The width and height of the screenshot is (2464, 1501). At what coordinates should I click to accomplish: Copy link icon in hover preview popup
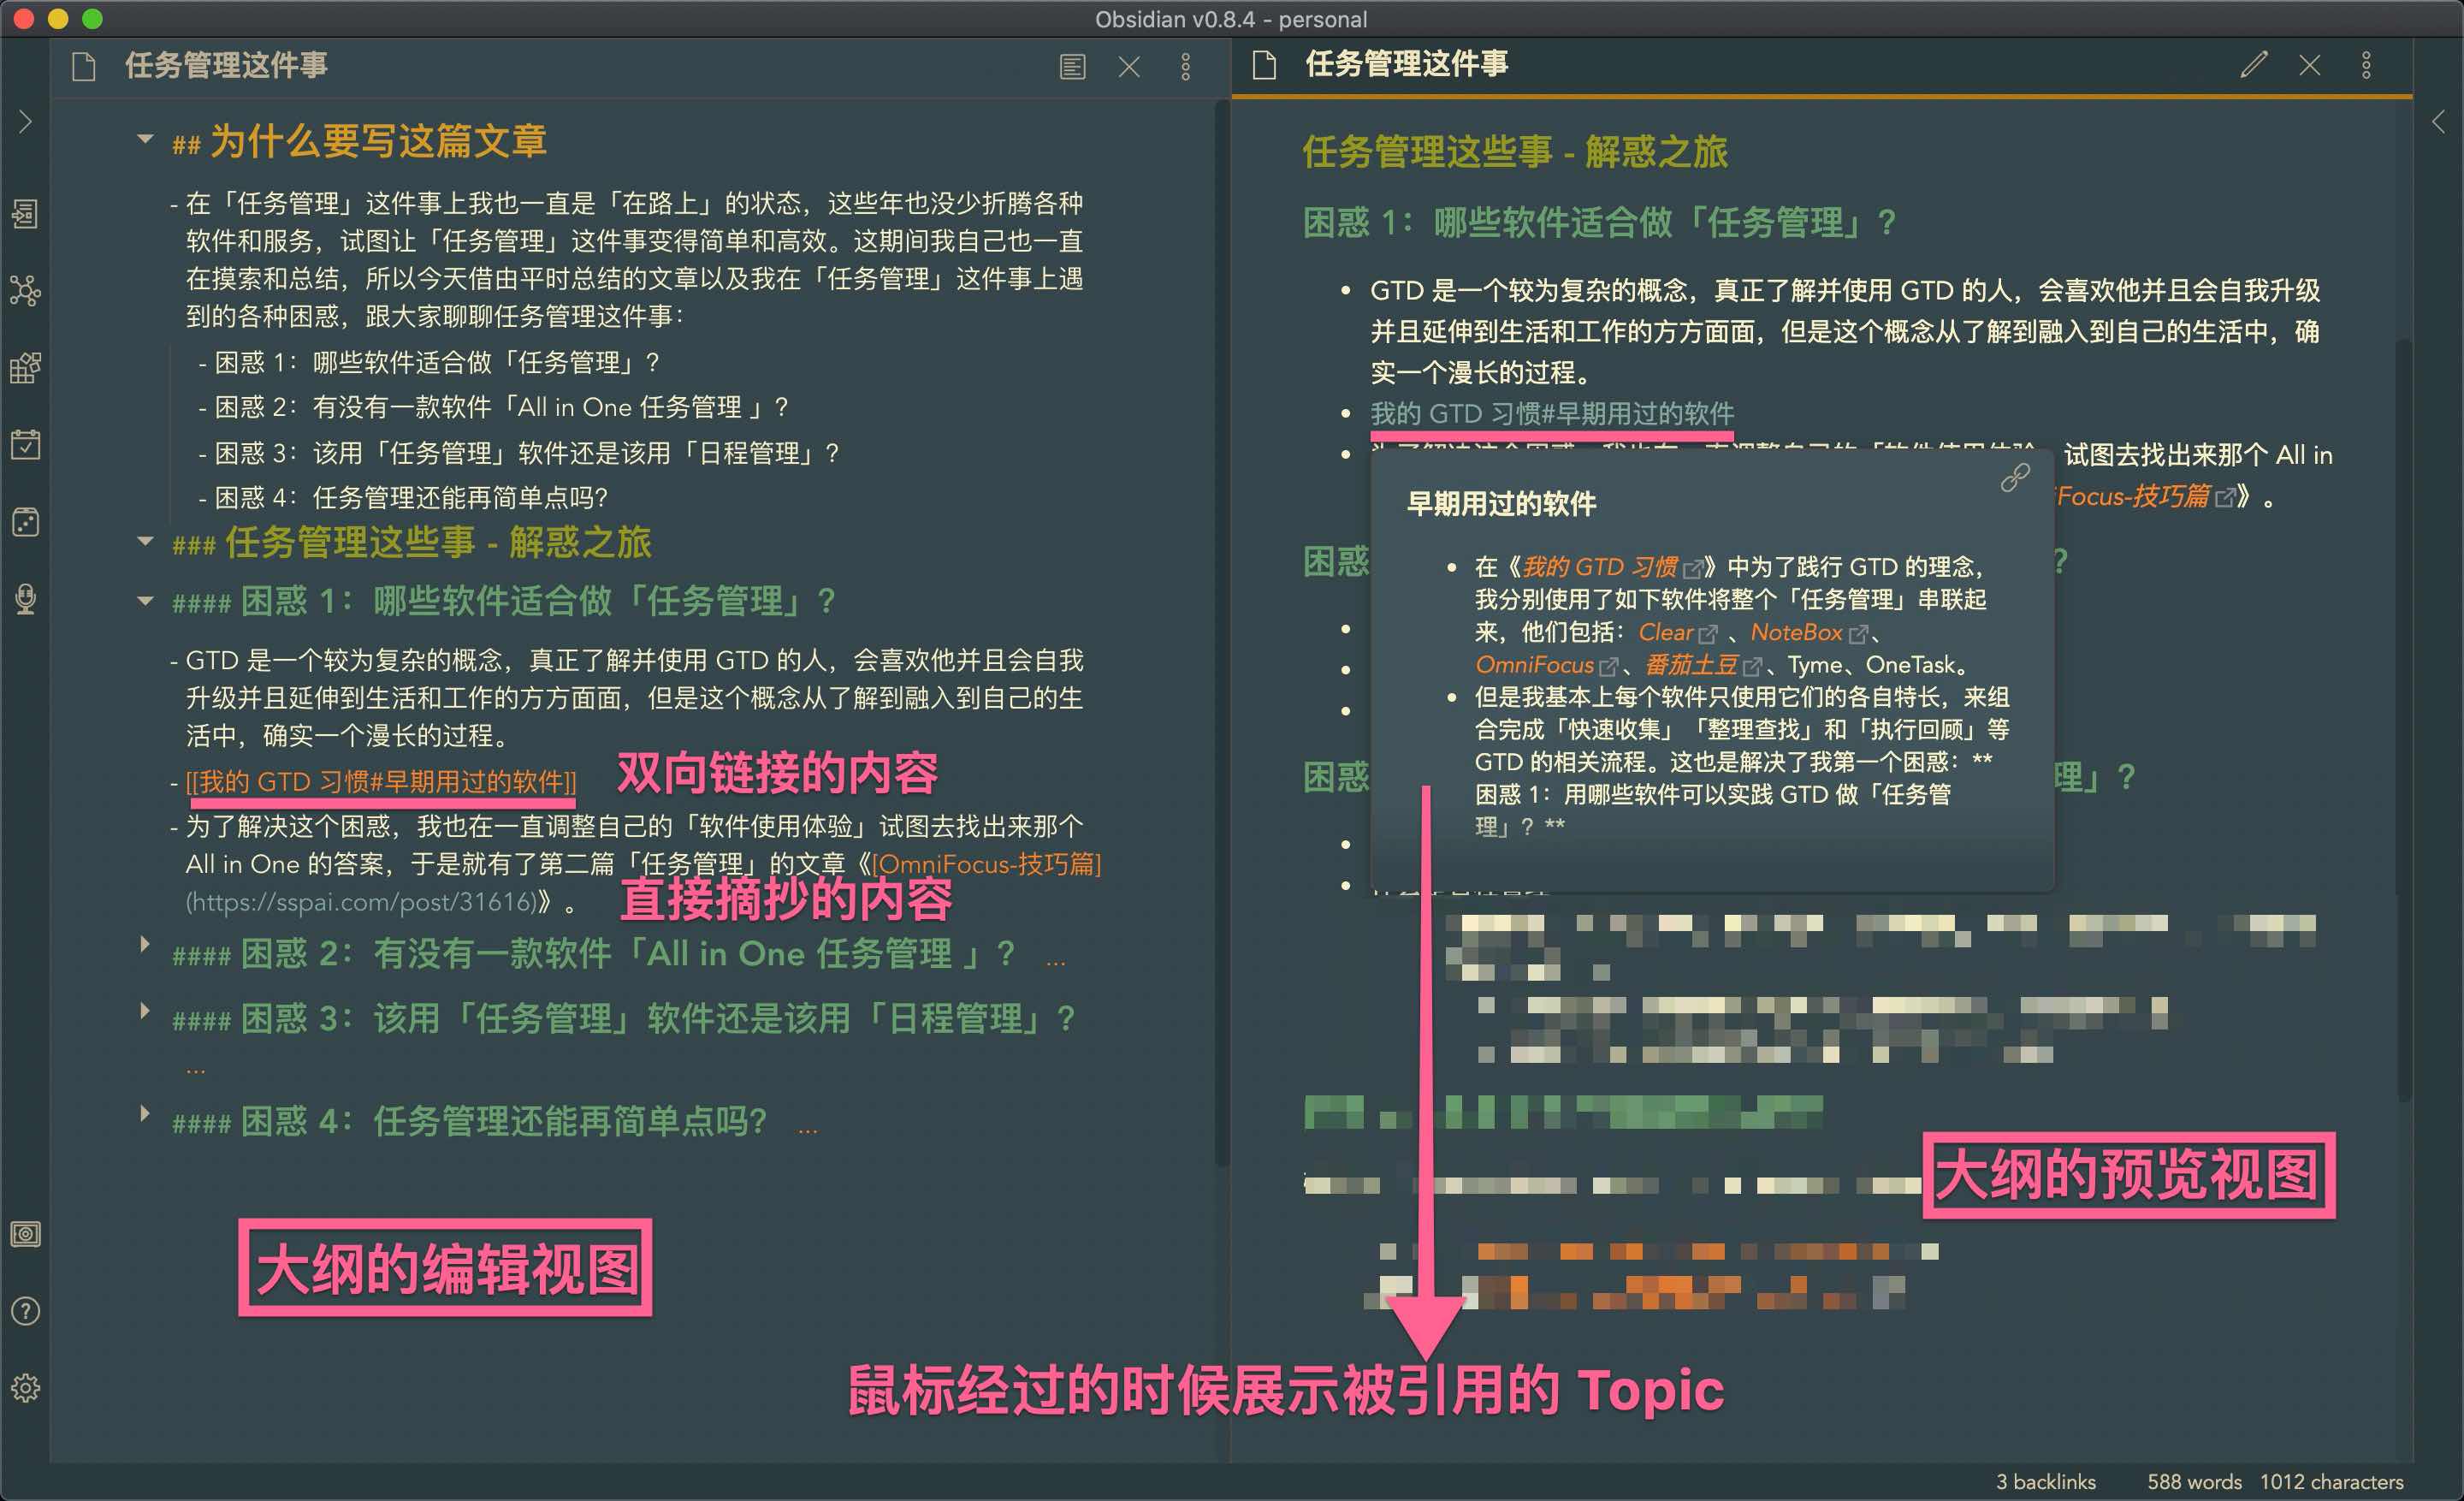tap(2015, 478)
